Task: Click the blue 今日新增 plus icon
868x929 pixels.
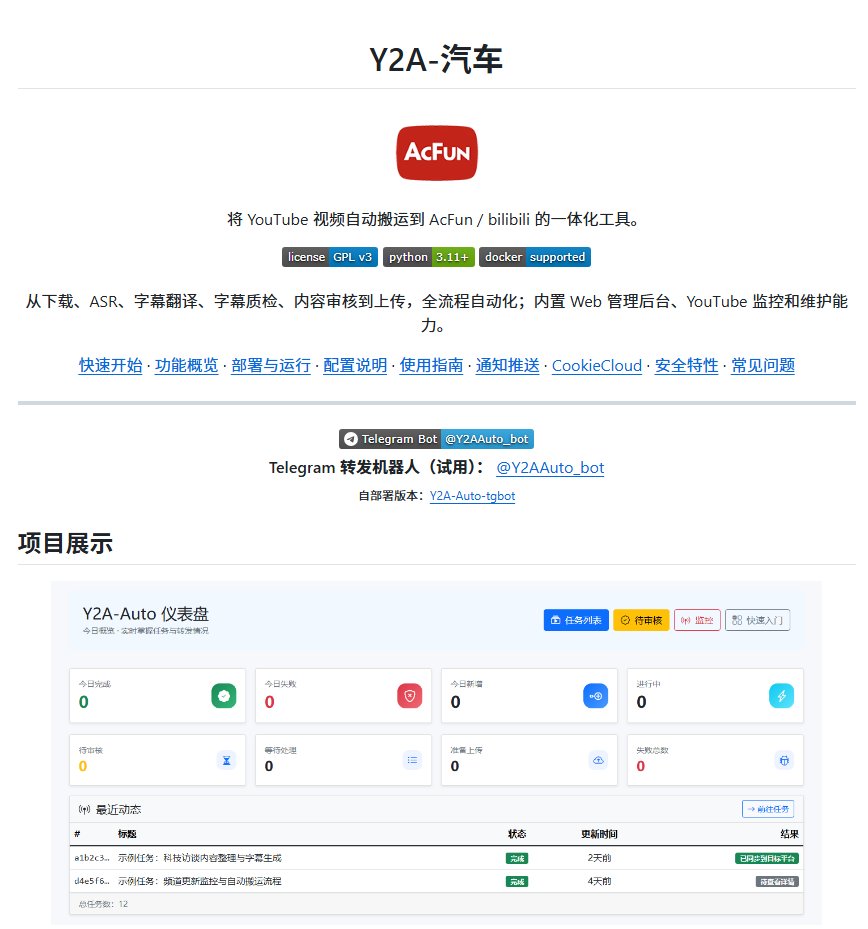Action: [x=595, y=696]
